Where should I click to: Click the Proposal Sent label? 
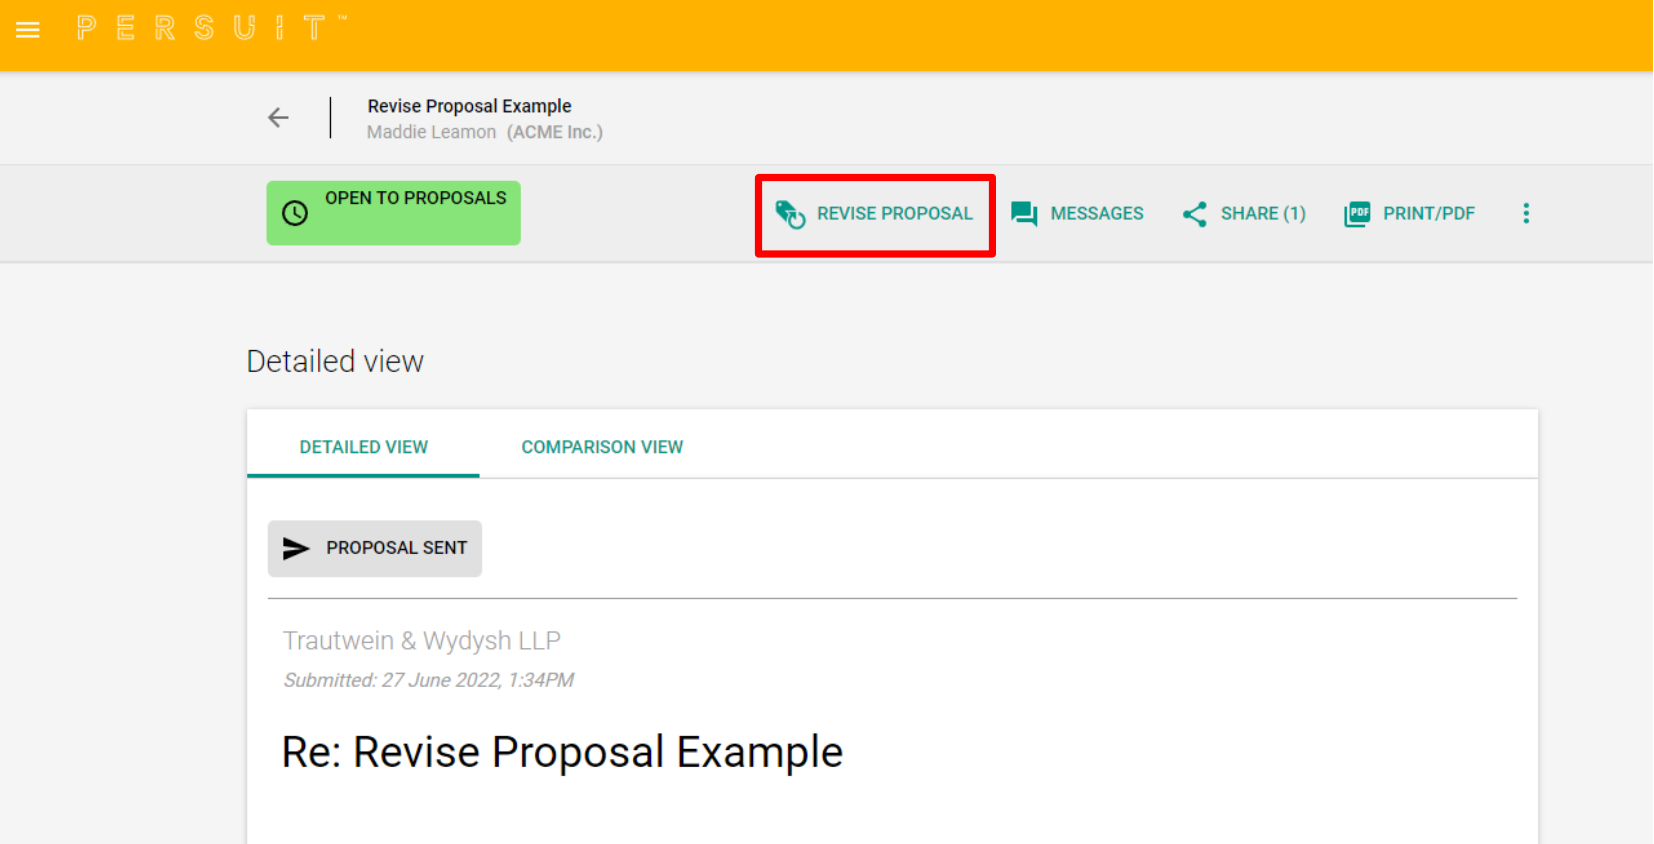click(x=396, y=548)
